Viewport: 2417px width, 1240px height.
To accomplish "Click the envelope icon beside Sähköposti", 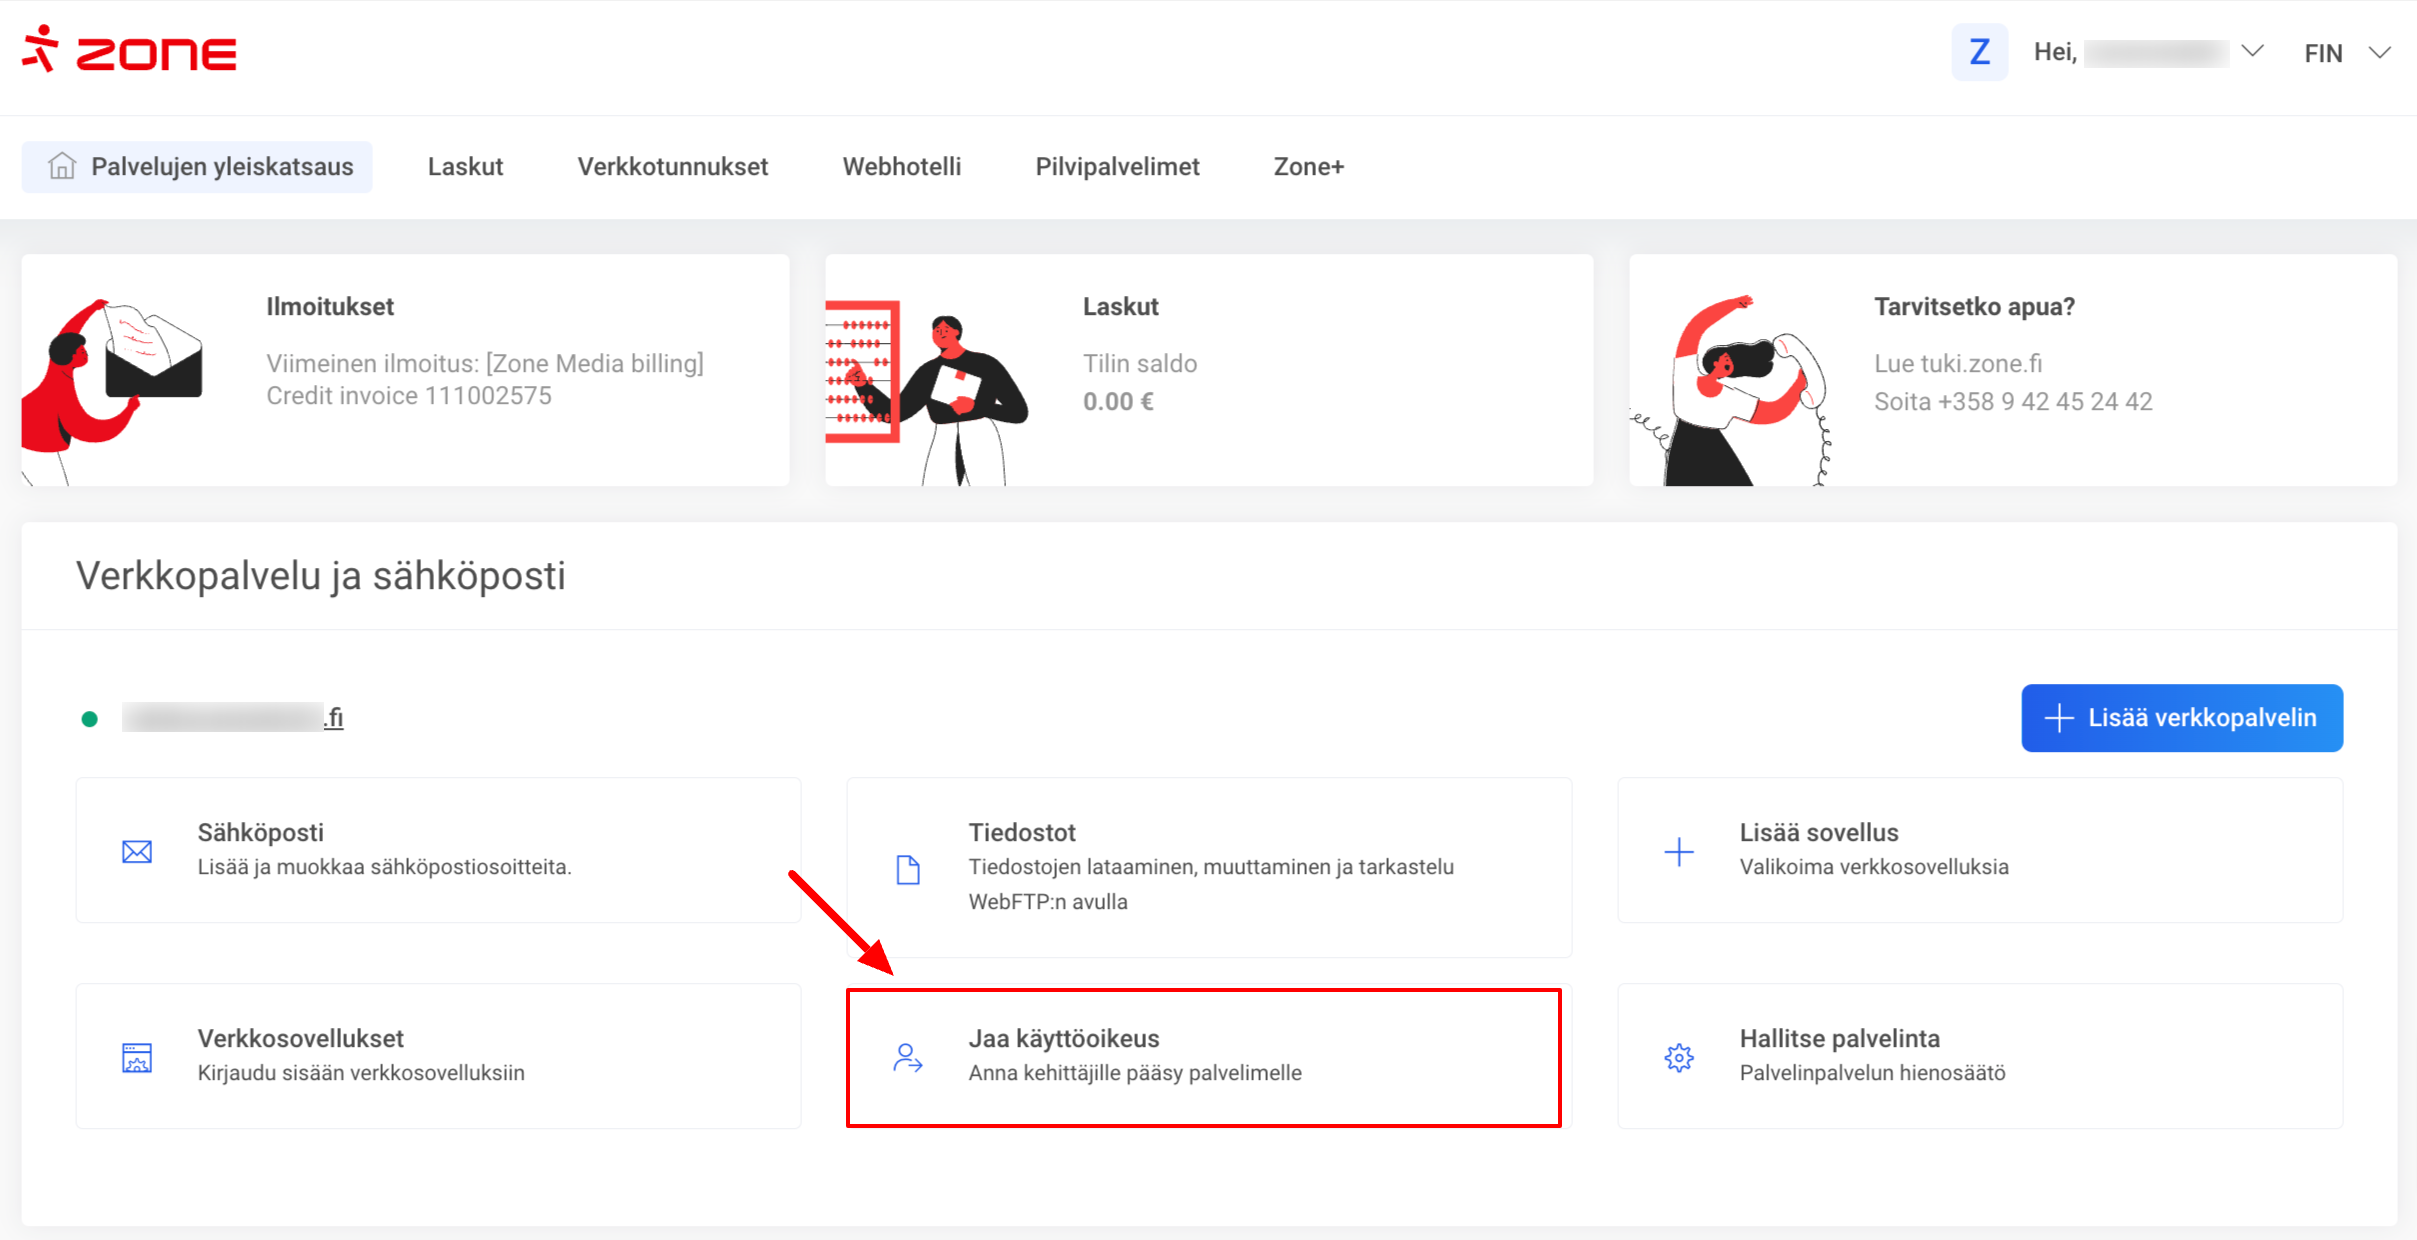I will point(137,852).
